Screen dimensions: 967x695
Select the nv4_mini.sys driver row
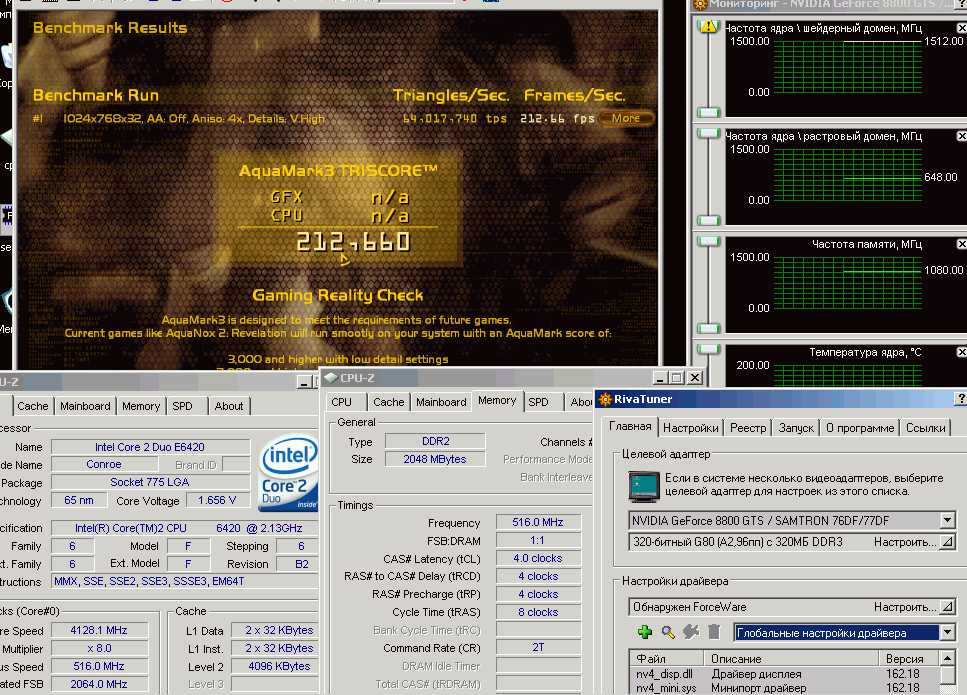[x=784, y=688]
